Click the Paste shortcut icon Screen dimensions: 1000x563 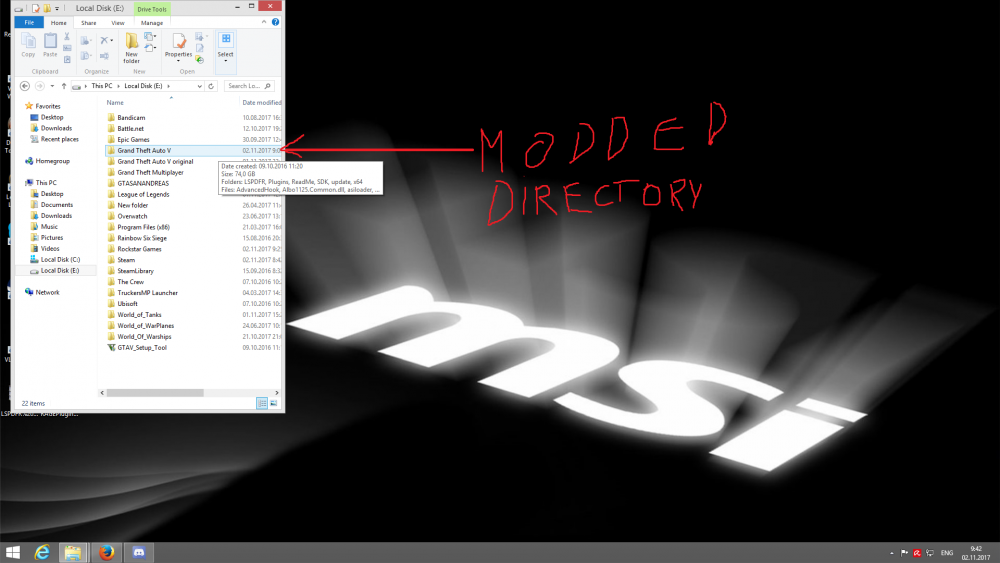[x=67, y=60]
